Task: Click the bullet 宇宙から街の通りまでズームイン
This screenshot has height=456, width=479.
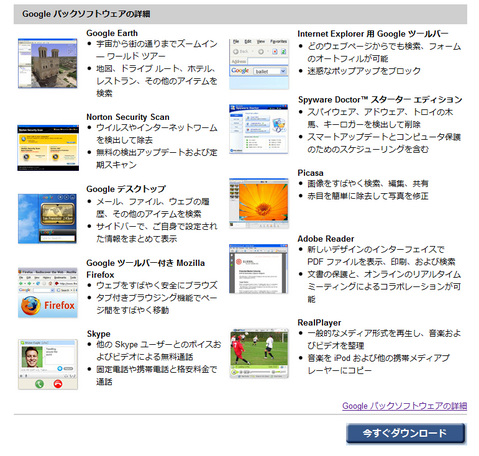Action: tap(157, 50)
